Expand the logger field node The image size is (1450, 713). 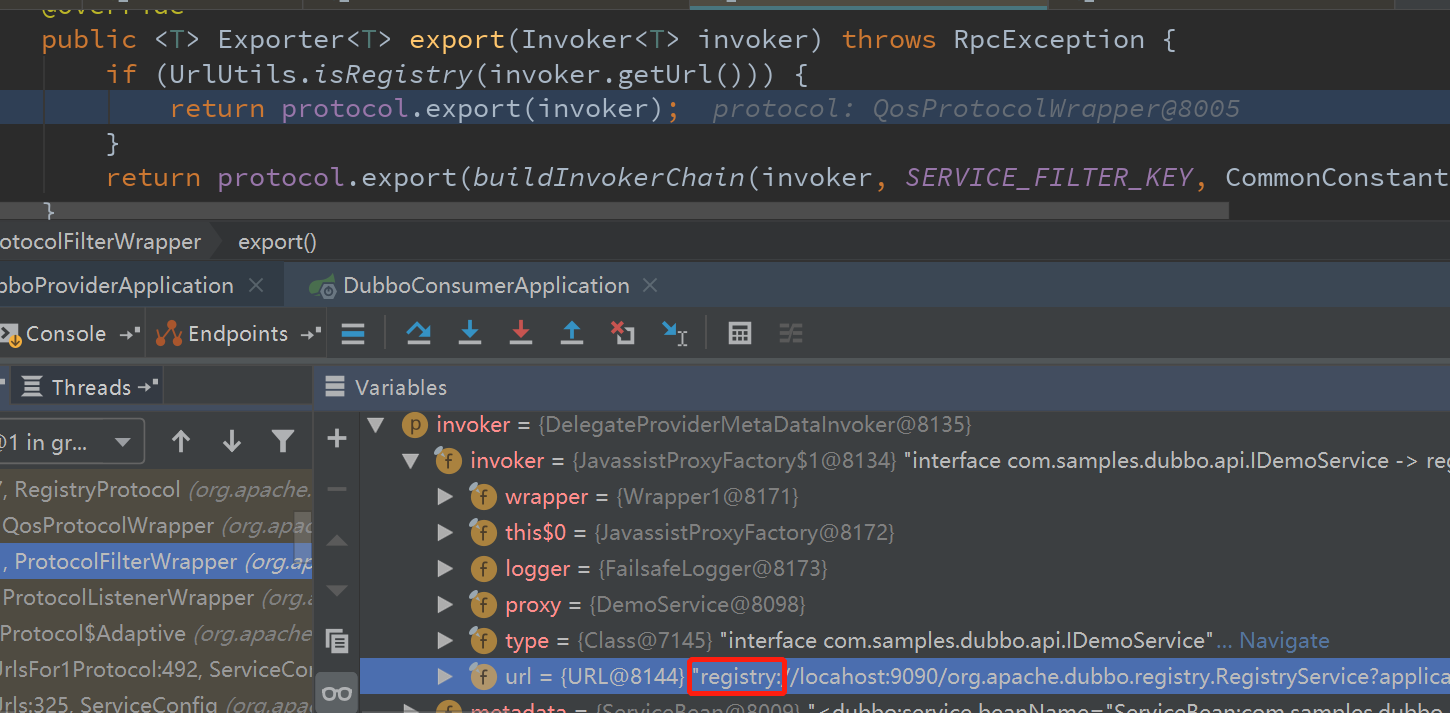point(445,569)
